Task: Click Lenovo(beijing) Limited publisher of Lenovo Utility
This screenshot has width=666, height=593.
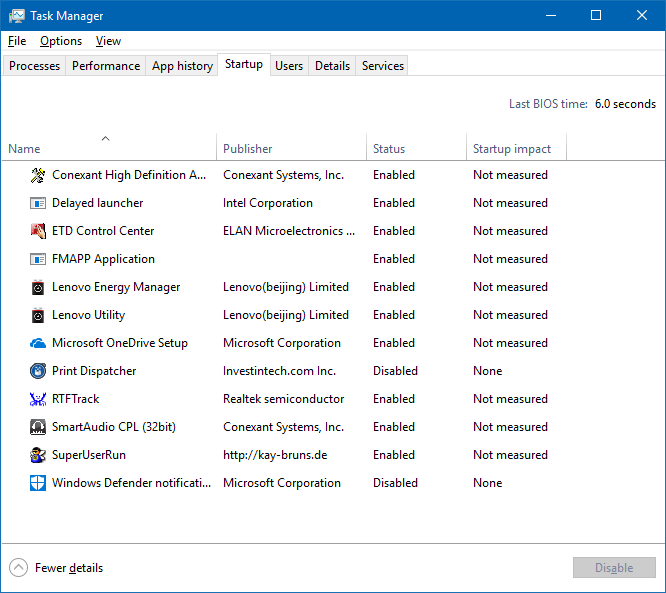Action: pos(286,315)
